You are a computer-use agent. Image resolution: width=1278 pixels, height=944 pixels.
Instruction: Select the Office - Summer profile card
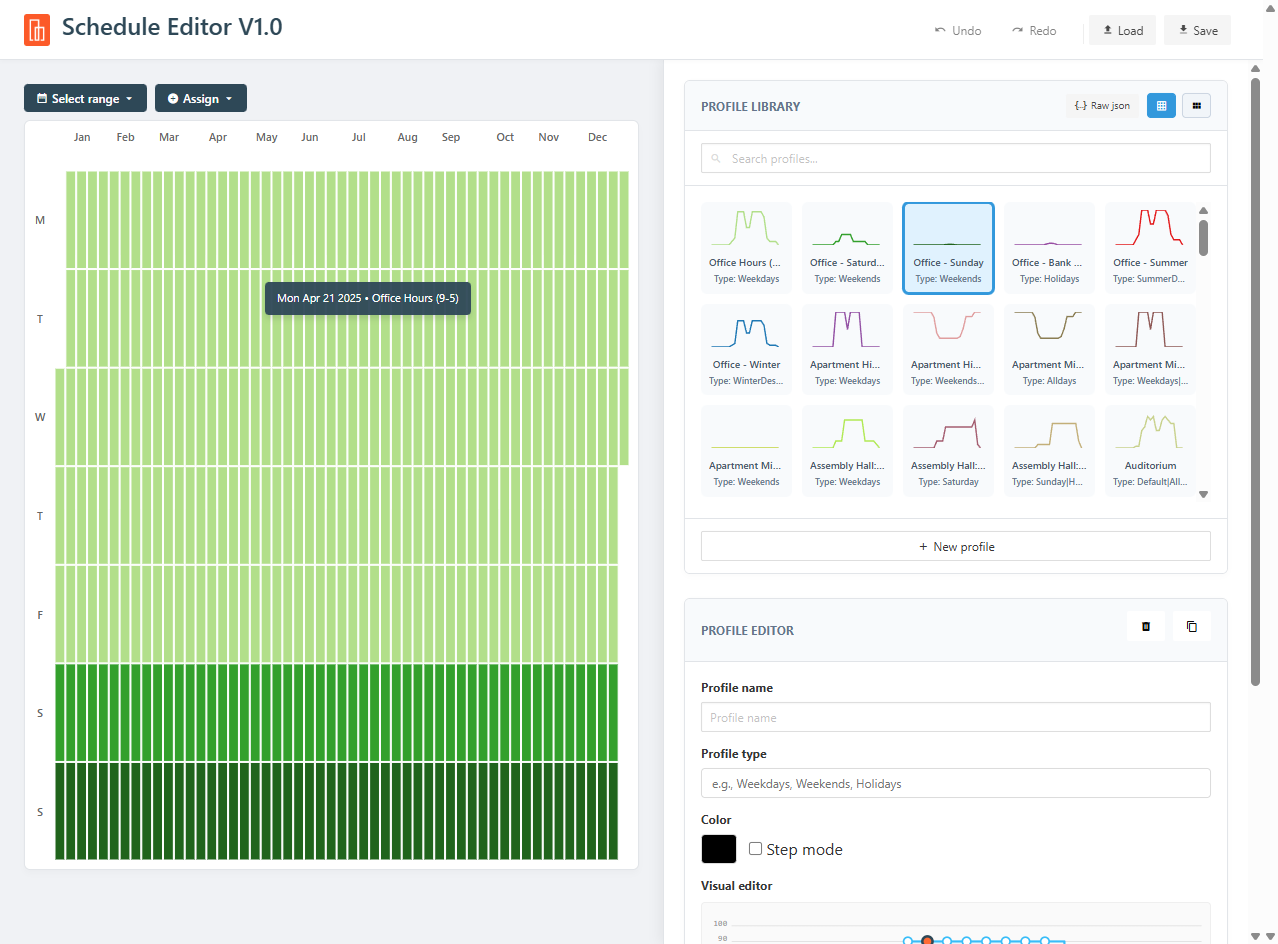(x=1149, y=248)
